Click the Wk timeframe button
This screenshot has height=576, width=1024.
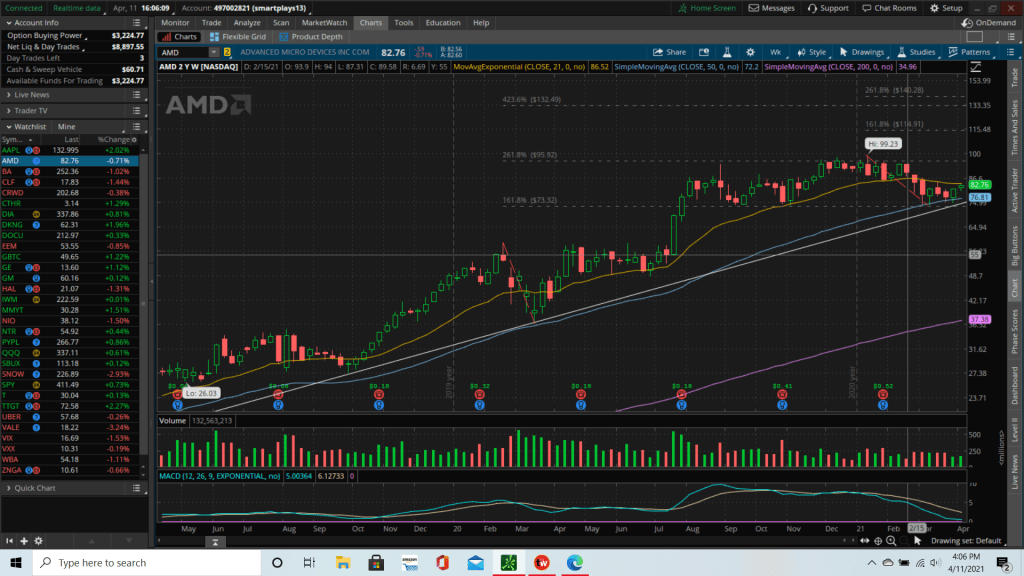pyautogui.click(x=746, y=52)
